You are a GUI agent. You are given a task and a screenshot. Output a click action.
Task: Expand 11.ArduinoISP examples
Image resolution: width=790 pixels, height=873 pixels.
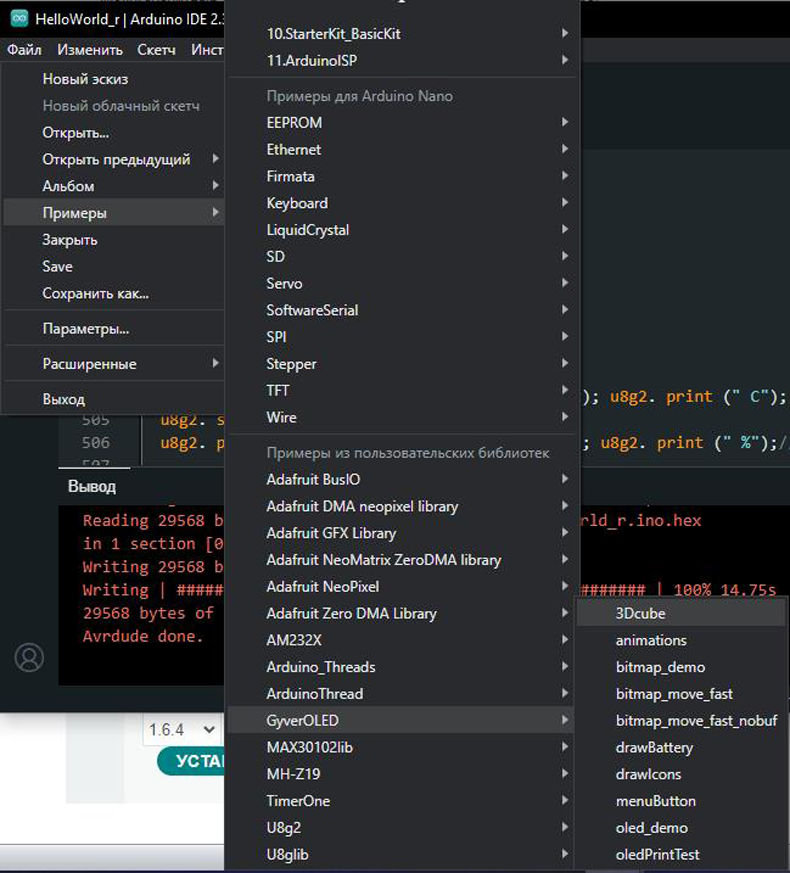402,60
